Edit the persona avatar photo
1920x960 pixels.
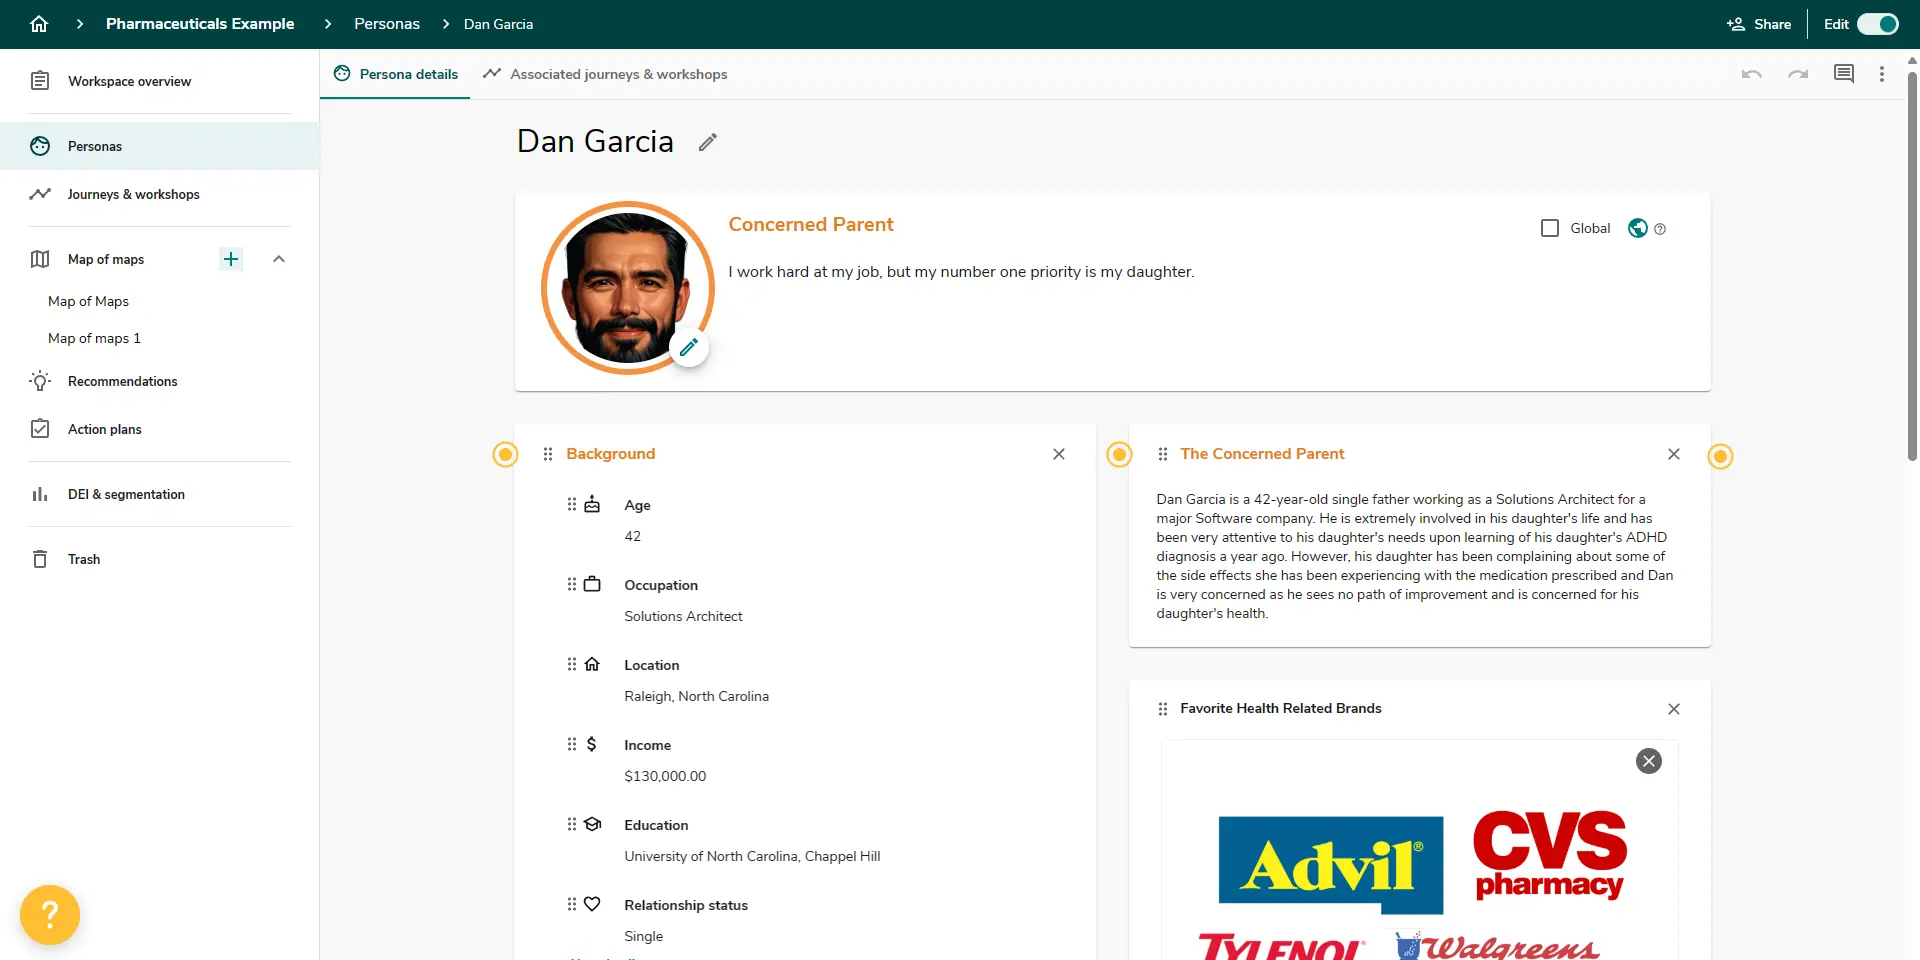tap(689, 347)
